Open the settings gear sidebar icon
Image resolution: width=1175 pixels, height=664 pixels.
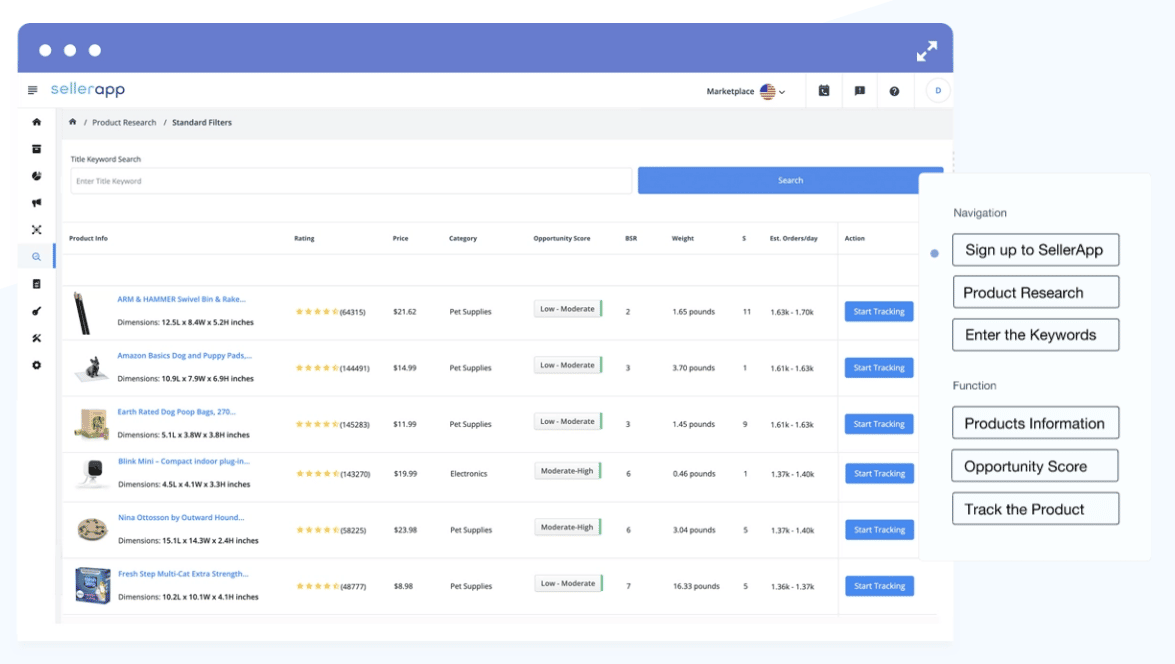[x=37, y=365]
